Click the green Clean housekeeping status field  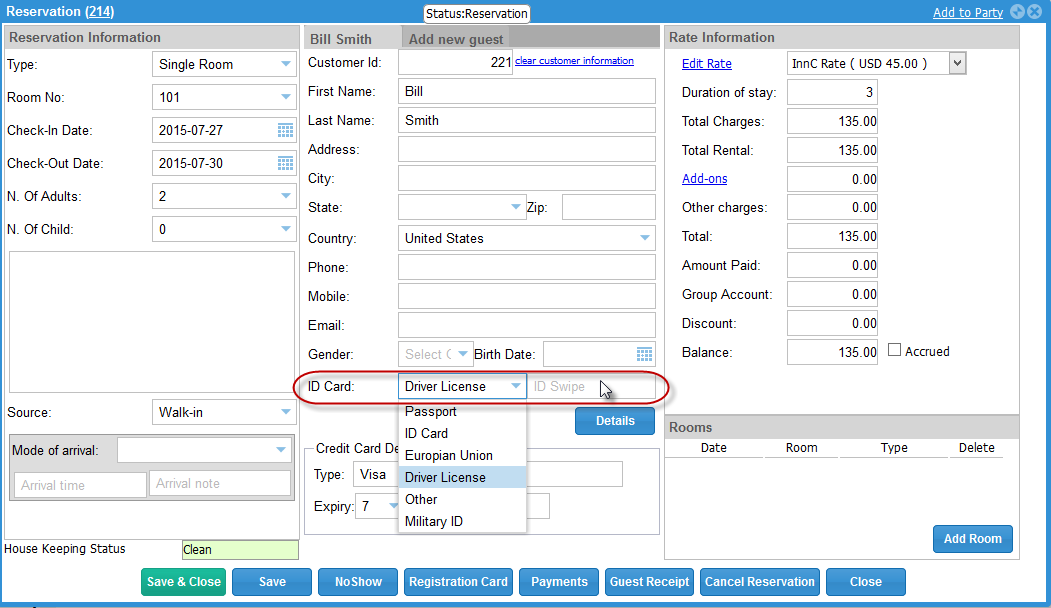(x=240, y=549)
